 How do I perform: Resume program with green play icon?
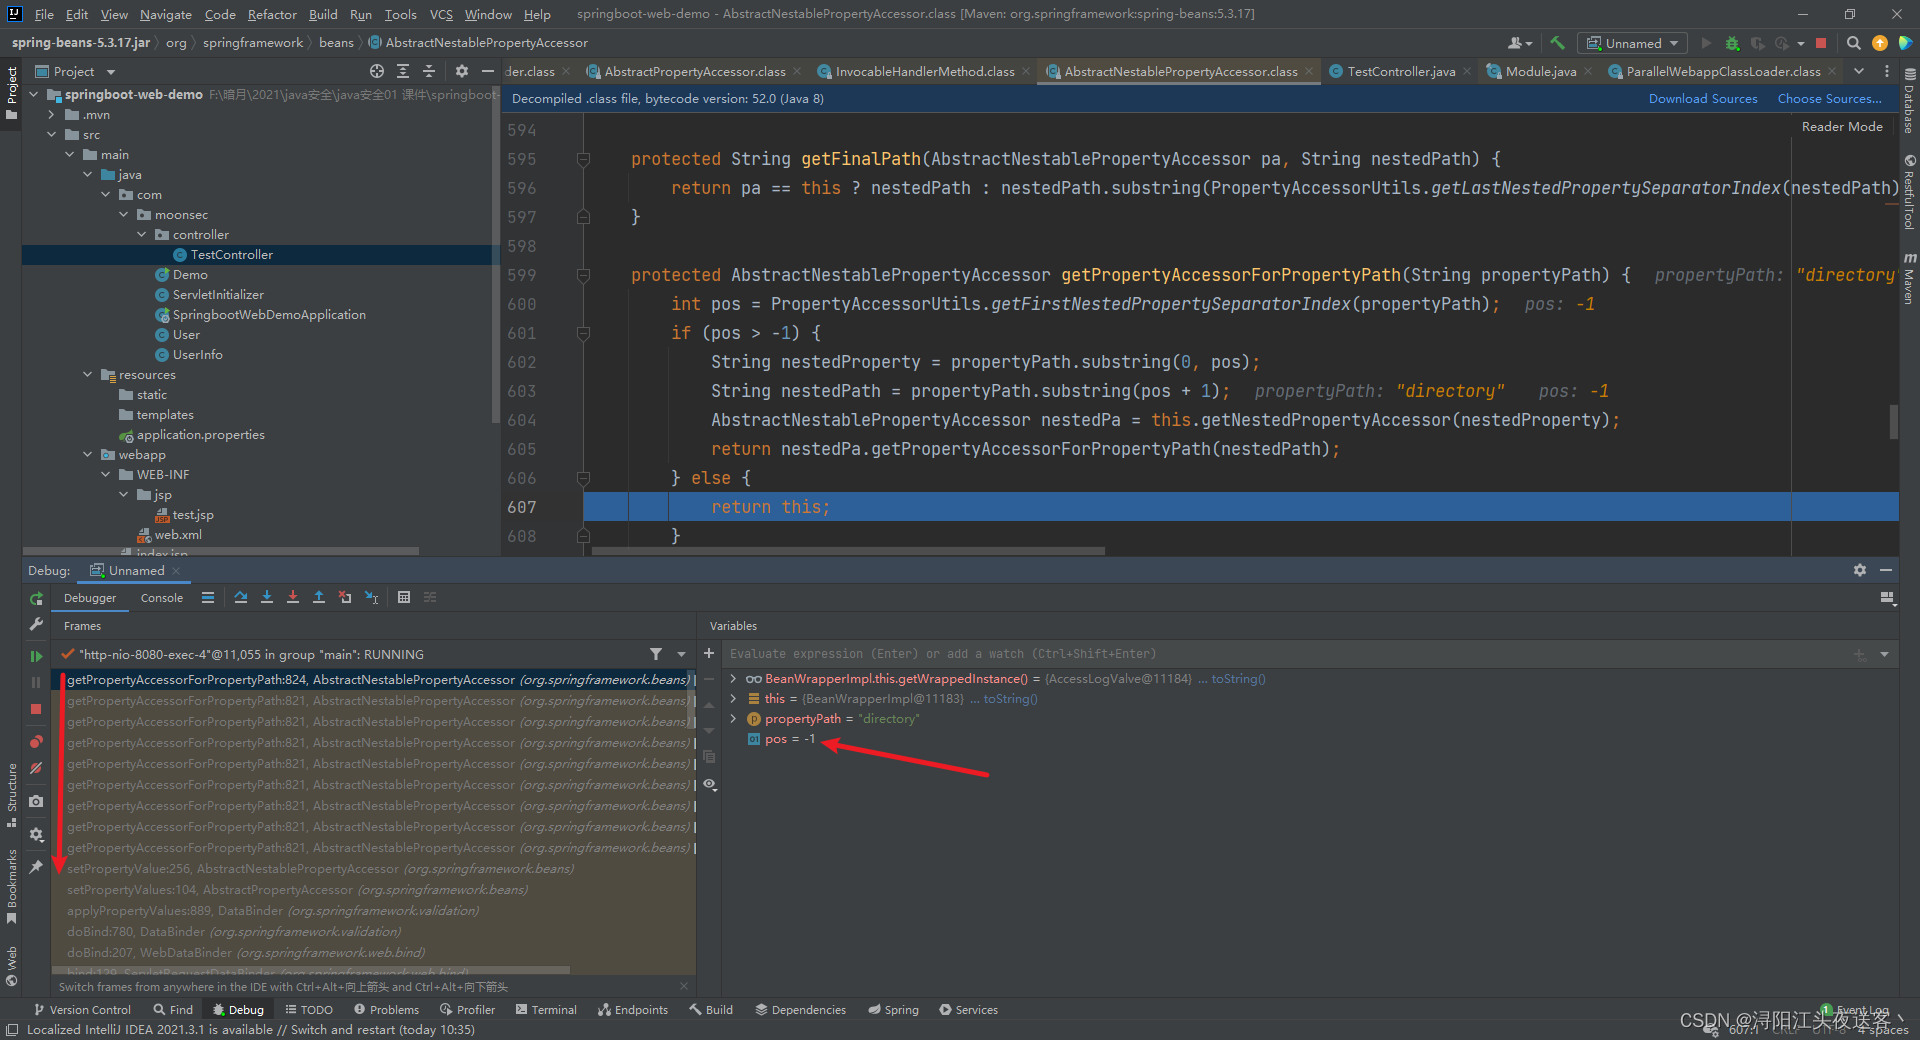[36, 656]
